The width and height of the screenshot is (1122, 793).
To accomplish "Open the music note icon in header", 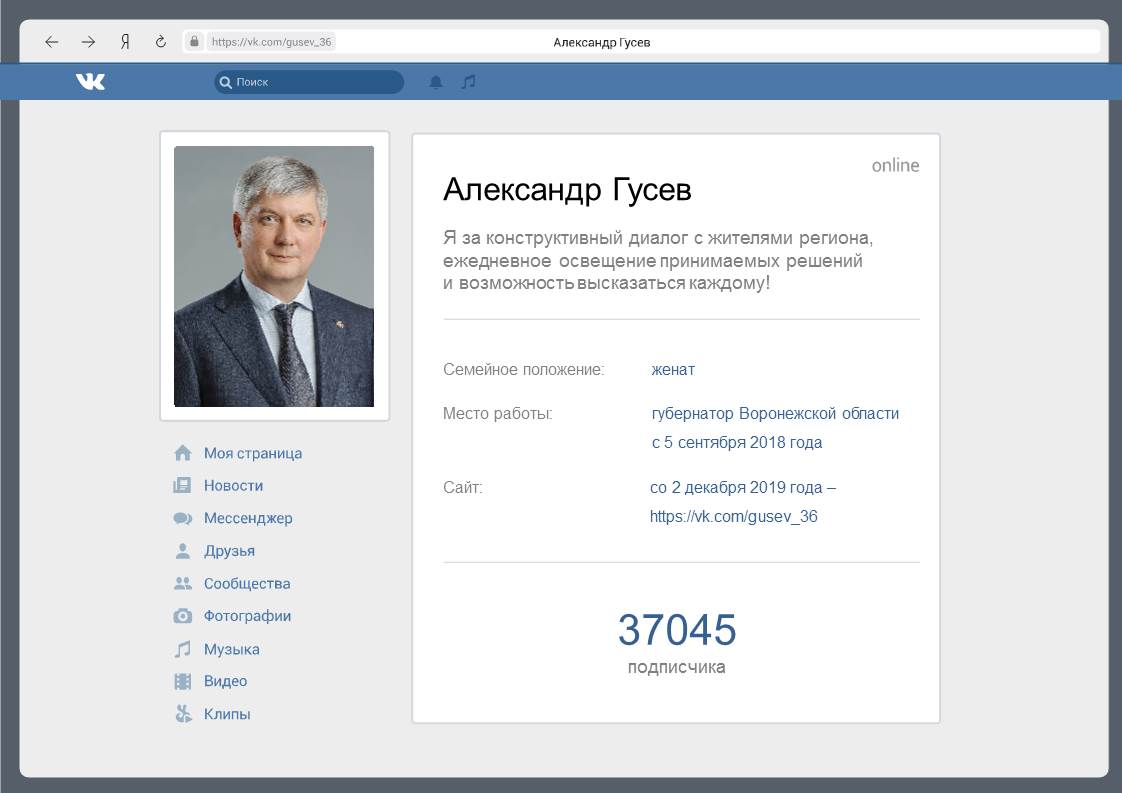I will 468,82.
